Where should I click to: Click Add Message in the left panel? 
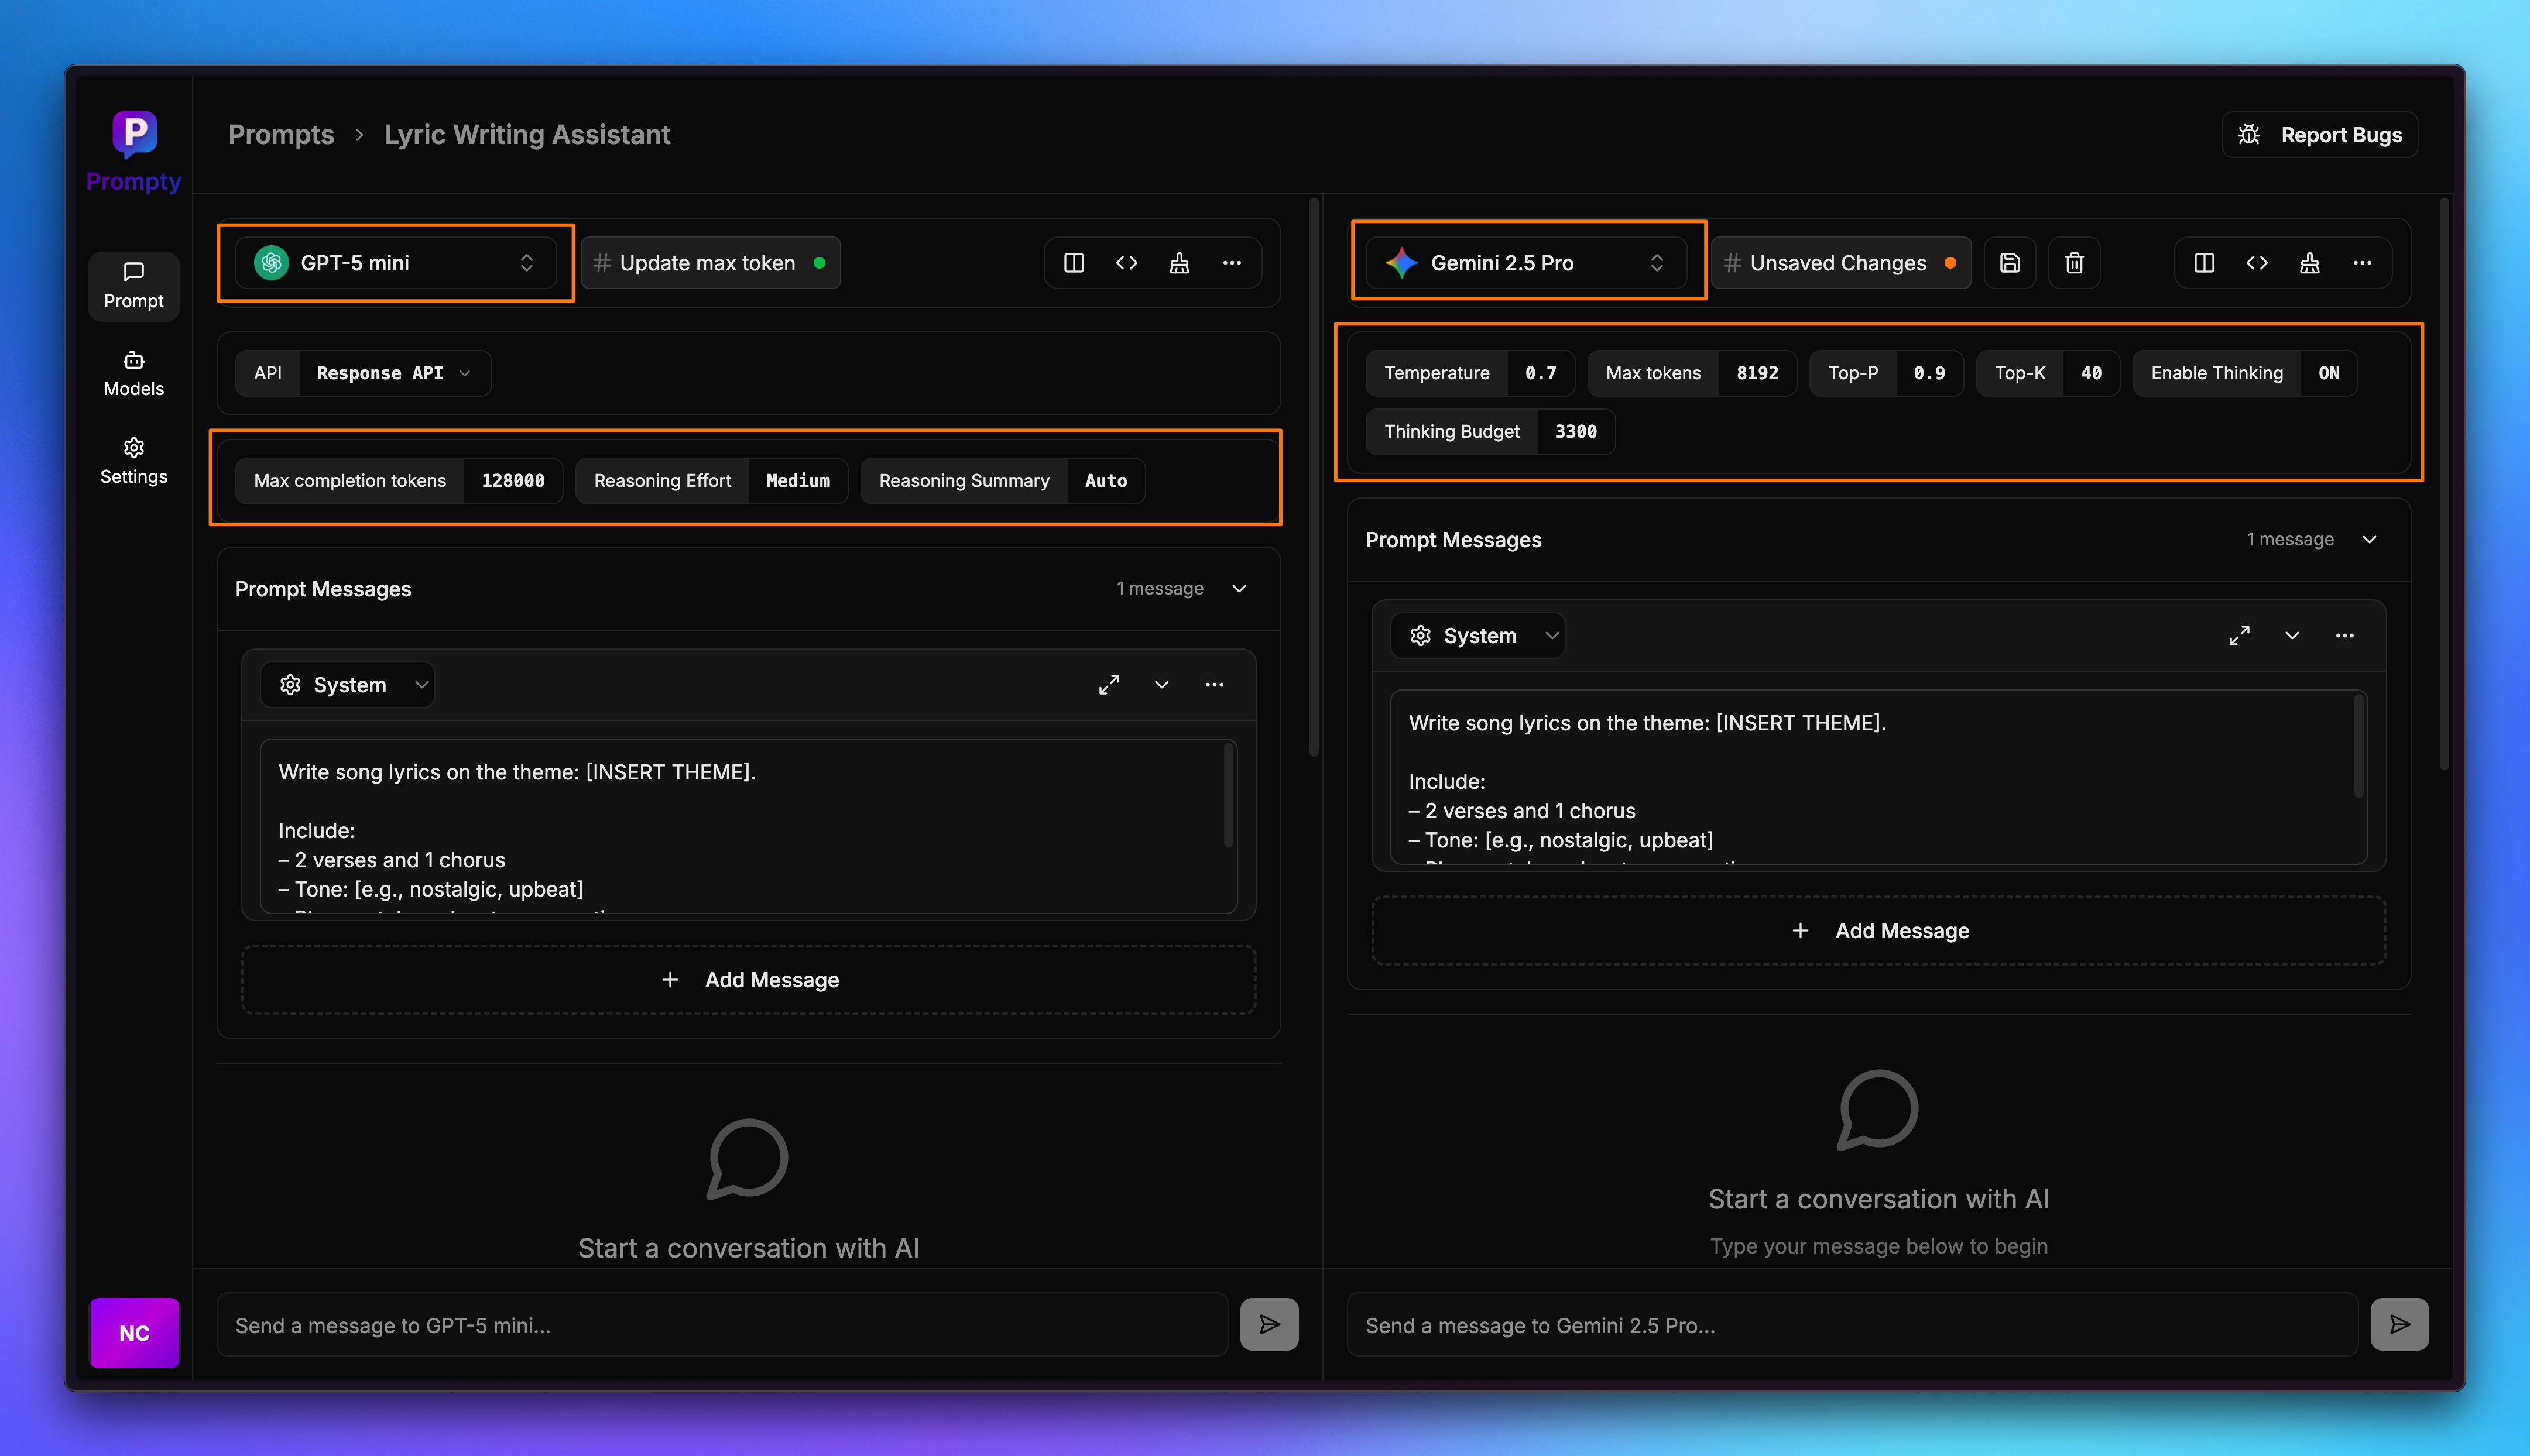pos(749,980)
